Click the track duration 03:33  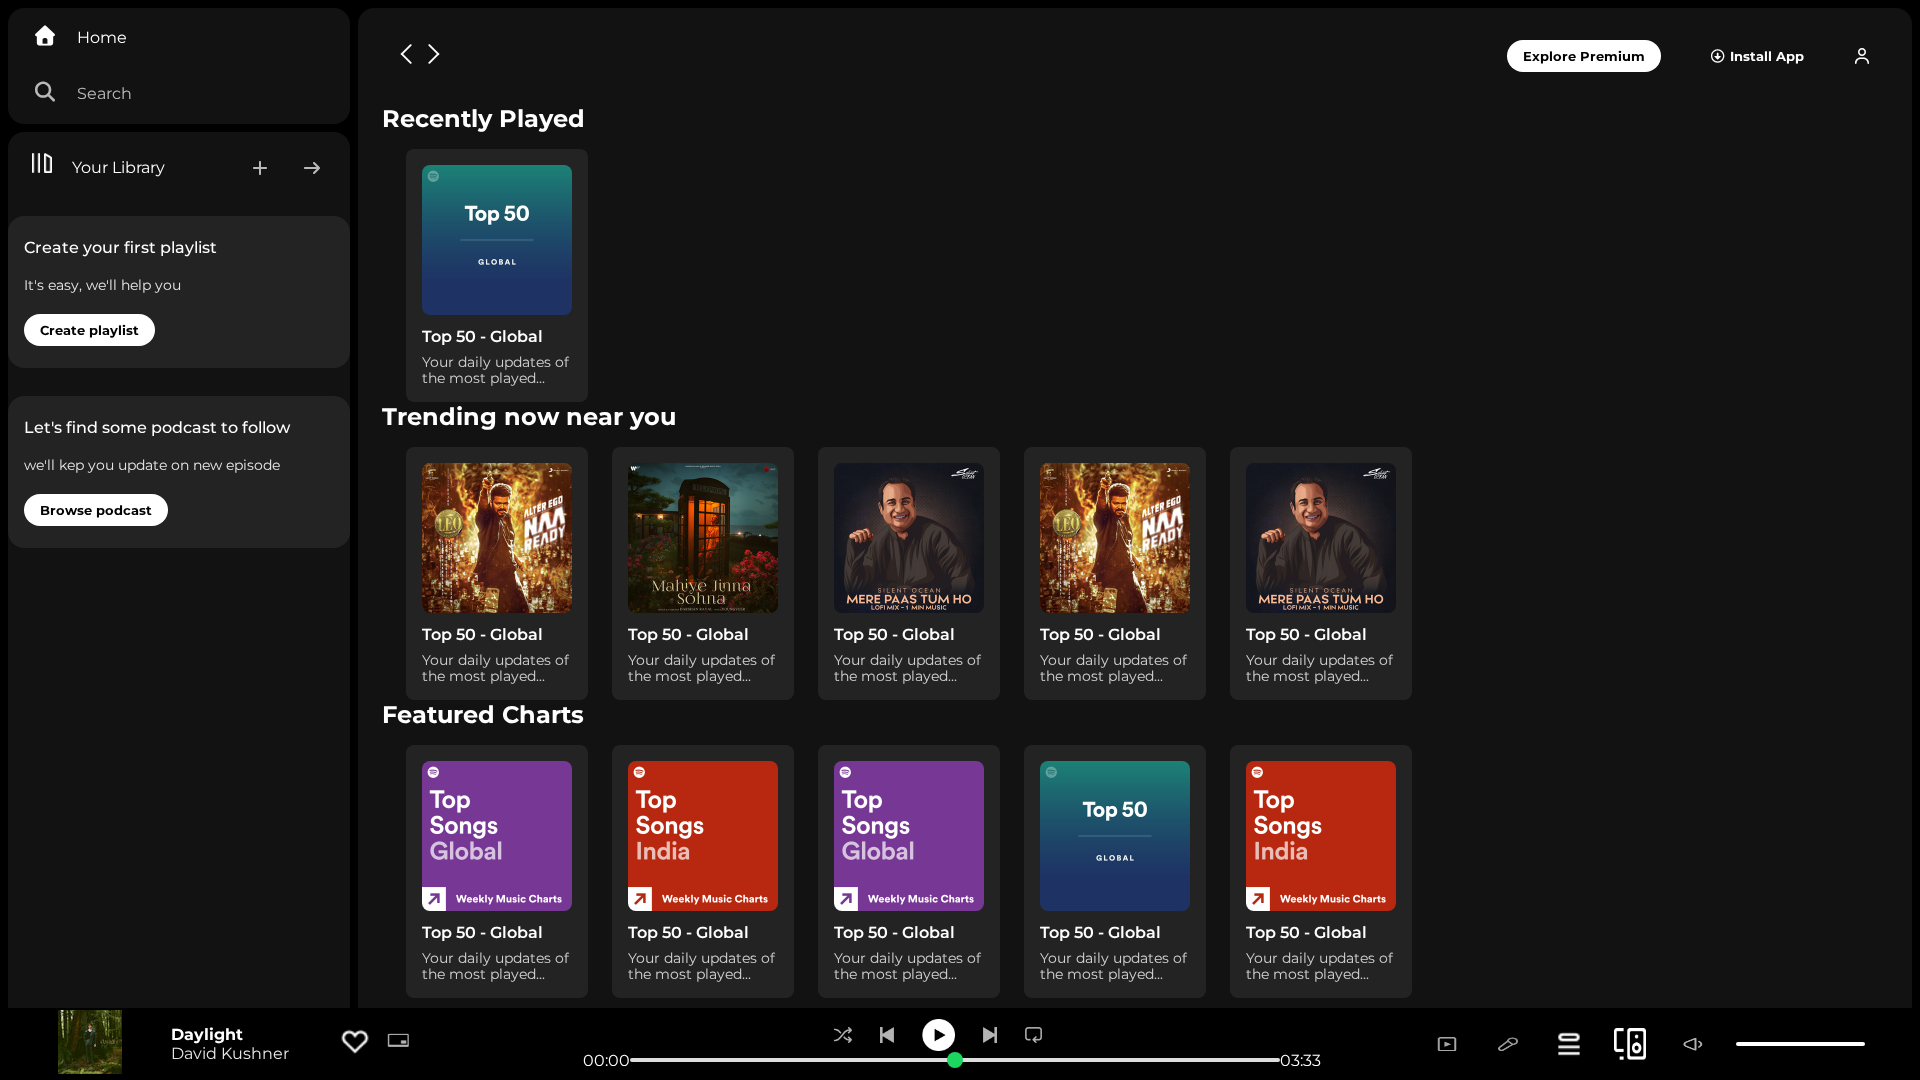pyautogui.click(x=1300, y=1060)
